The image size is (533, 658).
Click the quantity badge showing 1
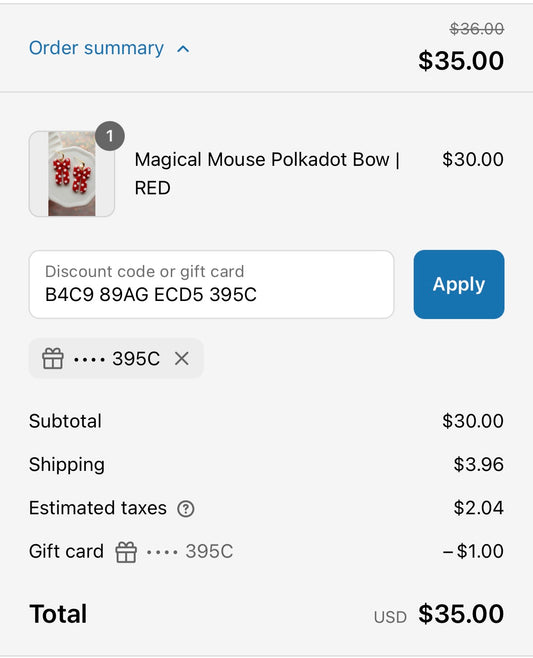click(x=110, y=136)
